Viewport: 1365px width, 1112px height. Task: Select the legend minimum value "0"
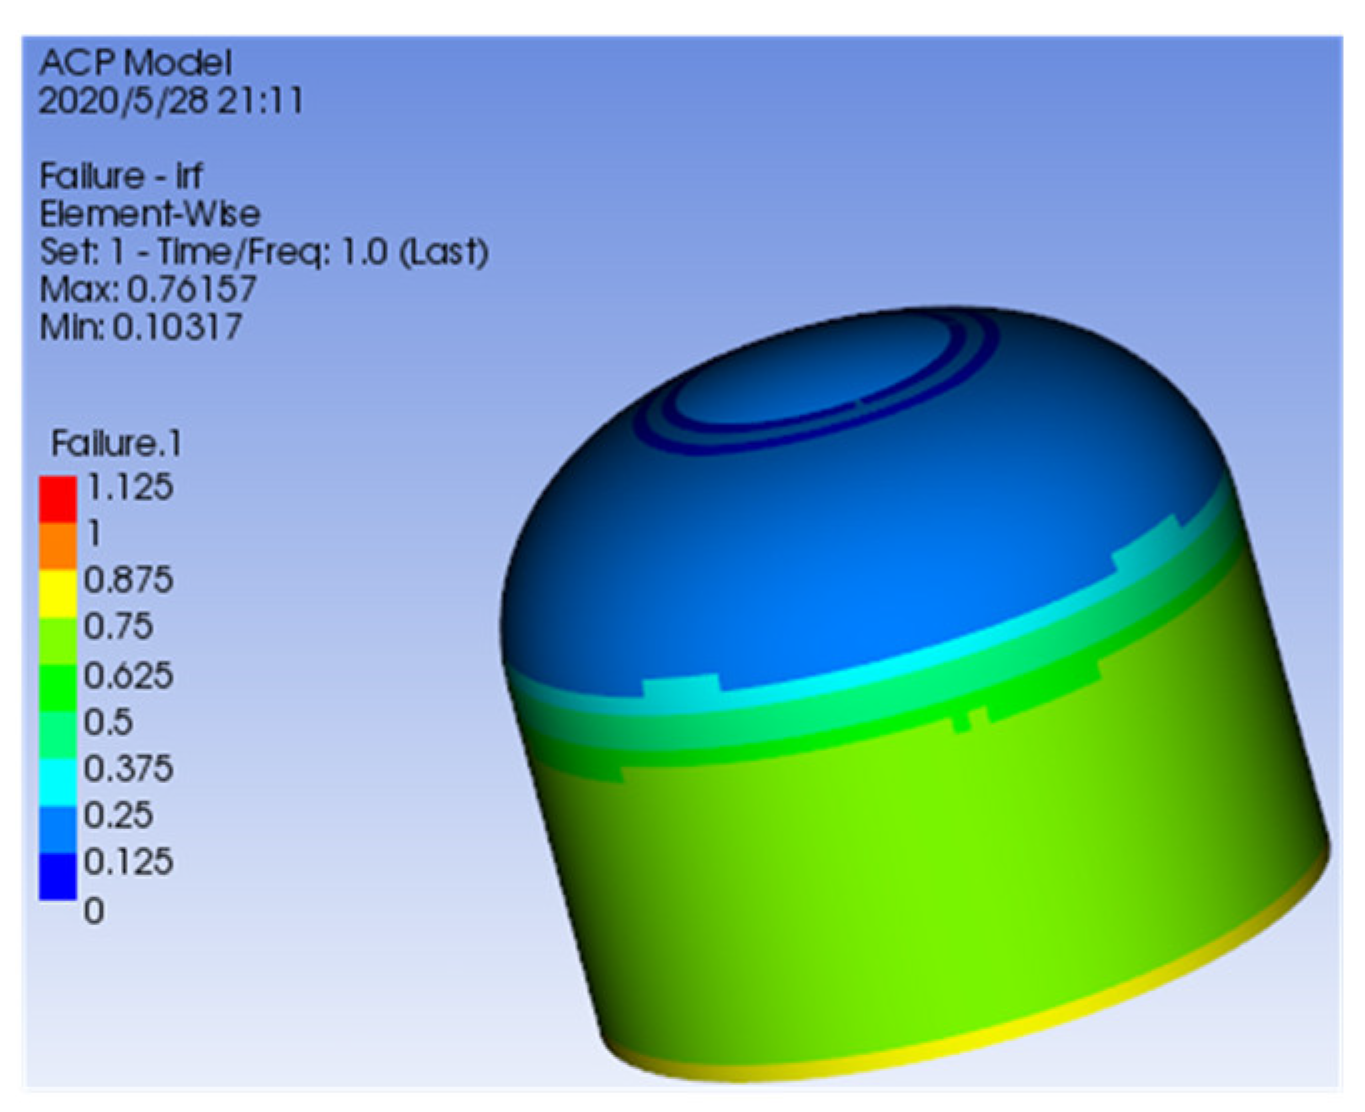94,911
